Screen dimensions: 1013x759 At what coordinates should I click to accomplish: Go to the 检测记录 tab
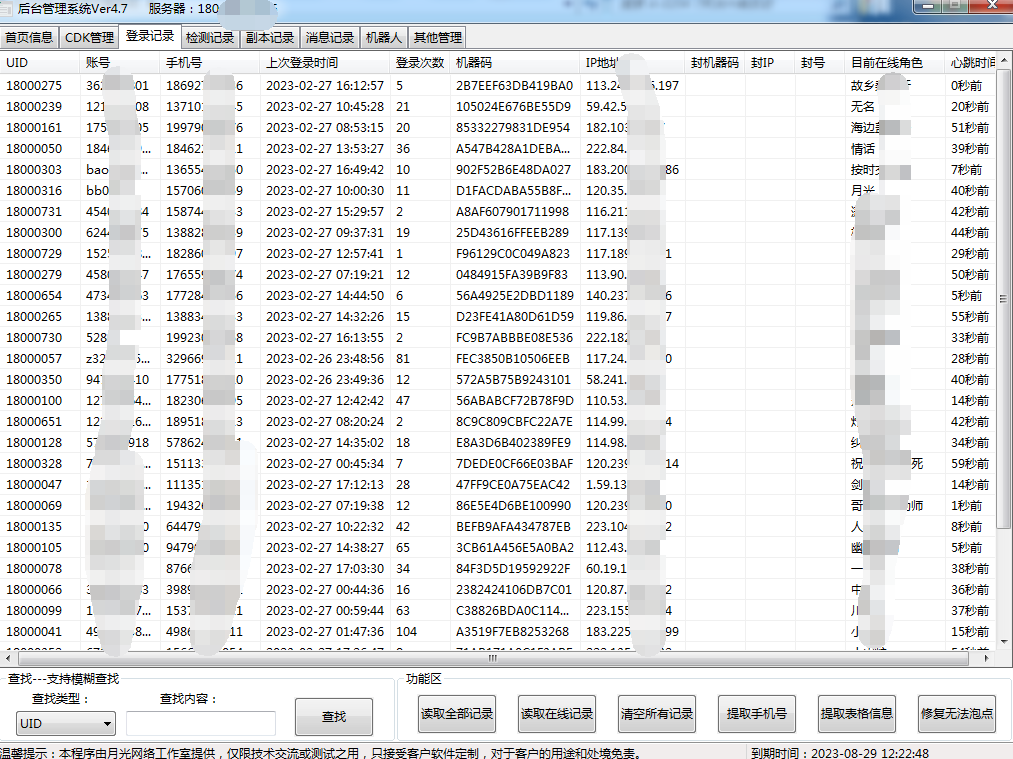pyautogui.click(x=209, y=38)
